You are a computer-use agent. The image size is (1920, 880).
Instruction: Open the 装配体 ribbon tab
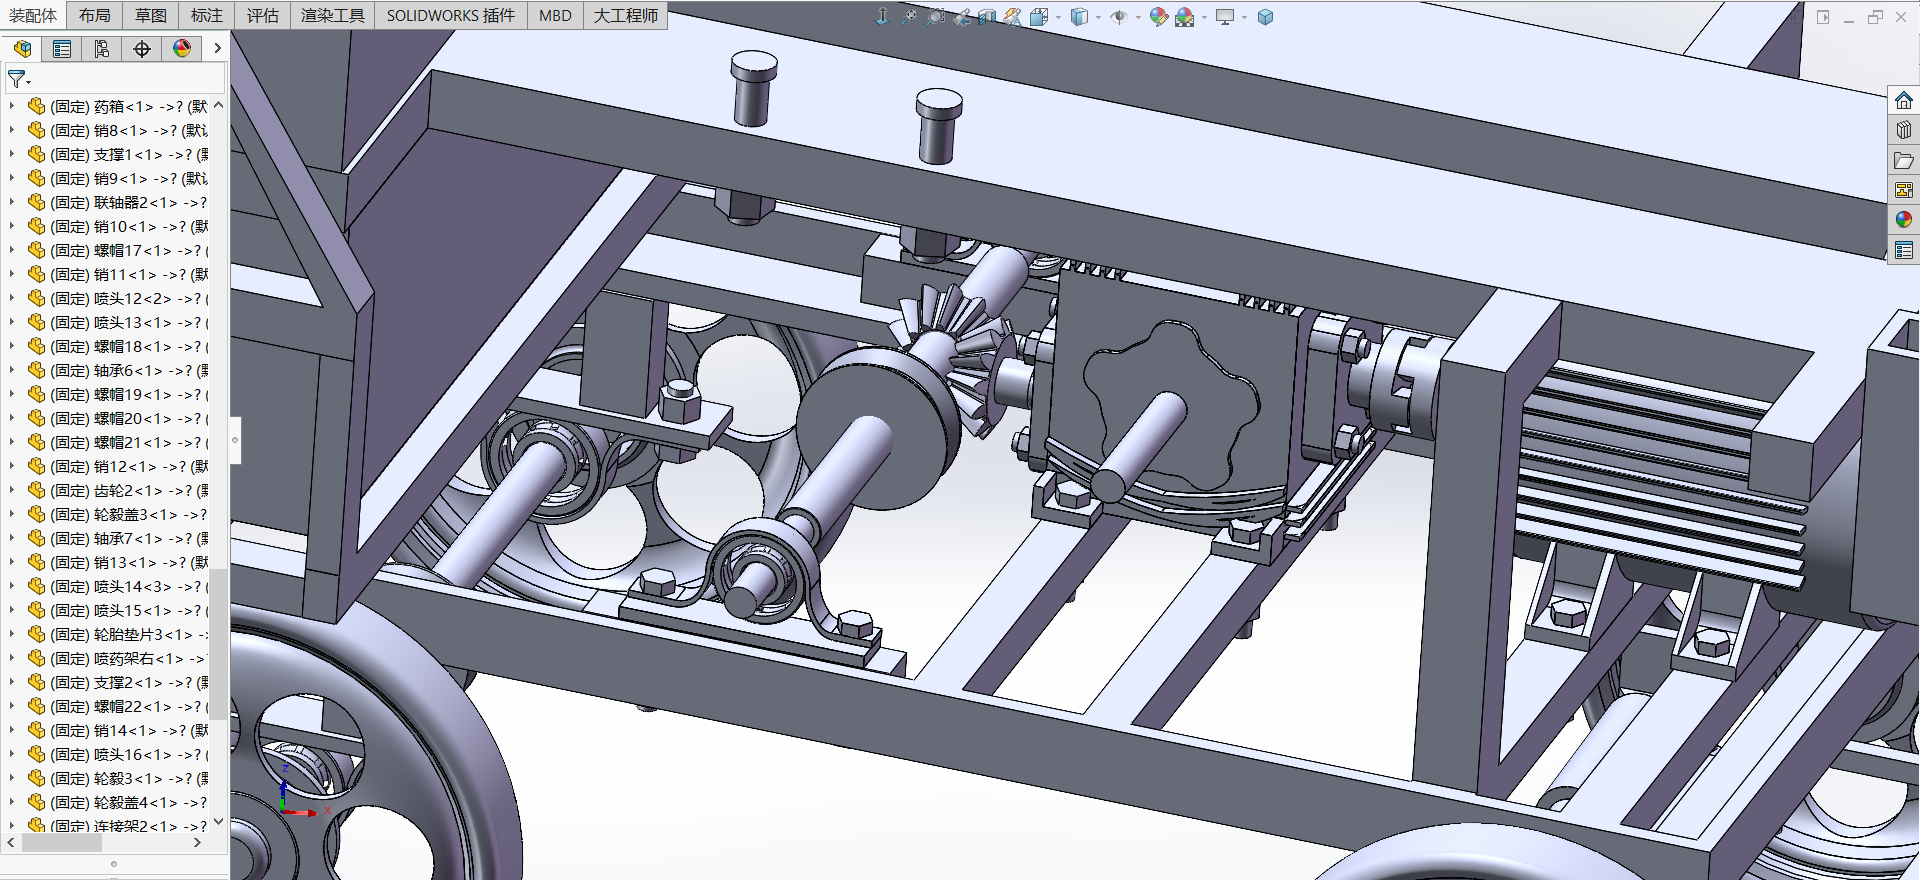point(33,15)
